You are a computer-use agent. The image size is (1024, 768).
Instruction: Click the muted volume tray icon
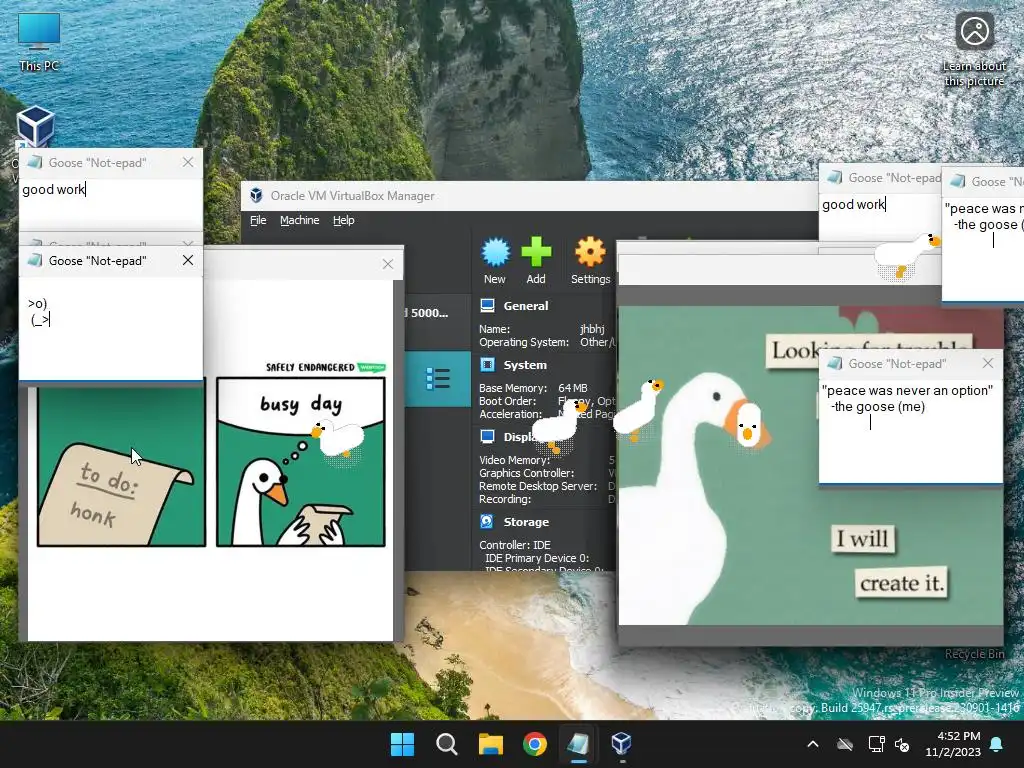tap(902, 744)
